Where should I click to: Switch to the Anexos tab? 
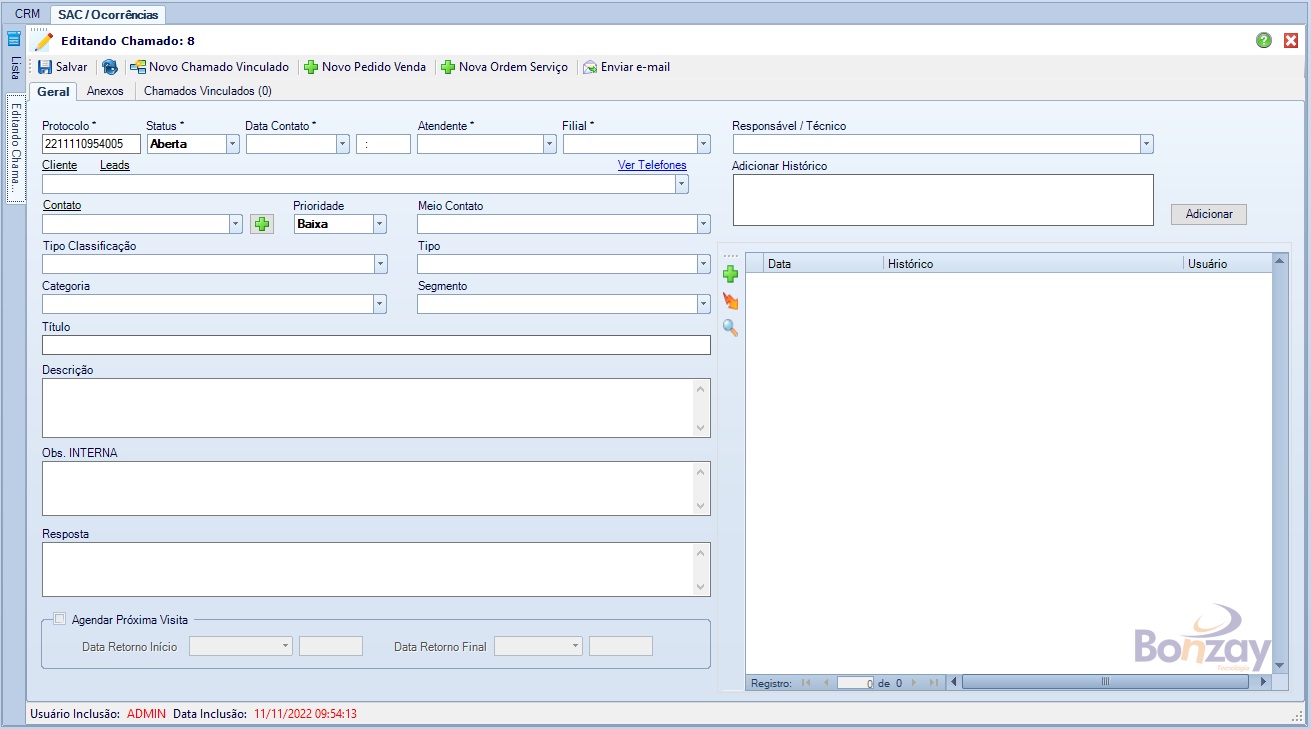pos(105,91)
